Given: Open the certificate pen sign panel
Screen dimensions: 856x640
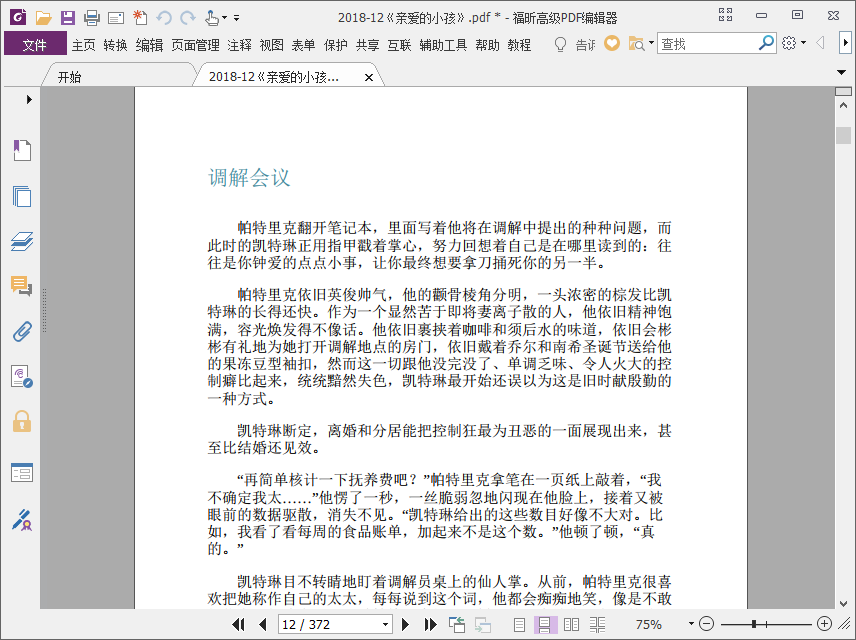Looking at the screenshot, I should (x=22, y=520).
